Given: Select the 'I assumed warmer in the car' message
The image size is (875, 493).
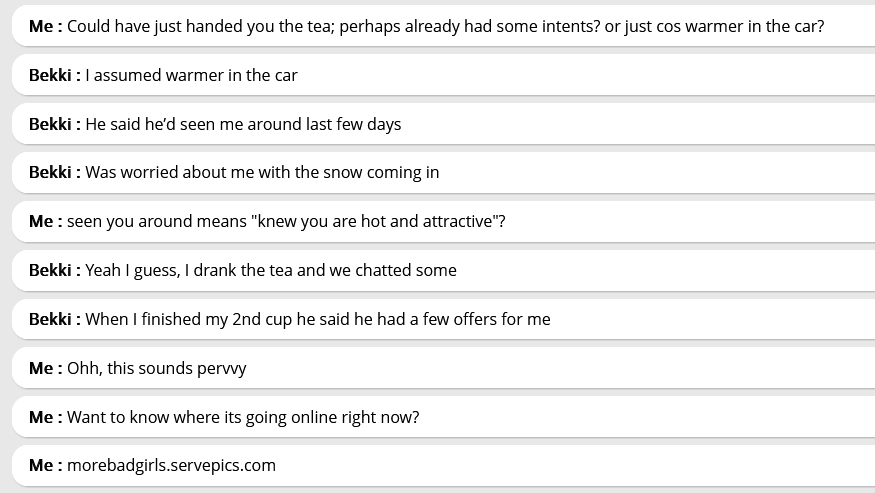Looking at the screenshot, I should 191,75.
